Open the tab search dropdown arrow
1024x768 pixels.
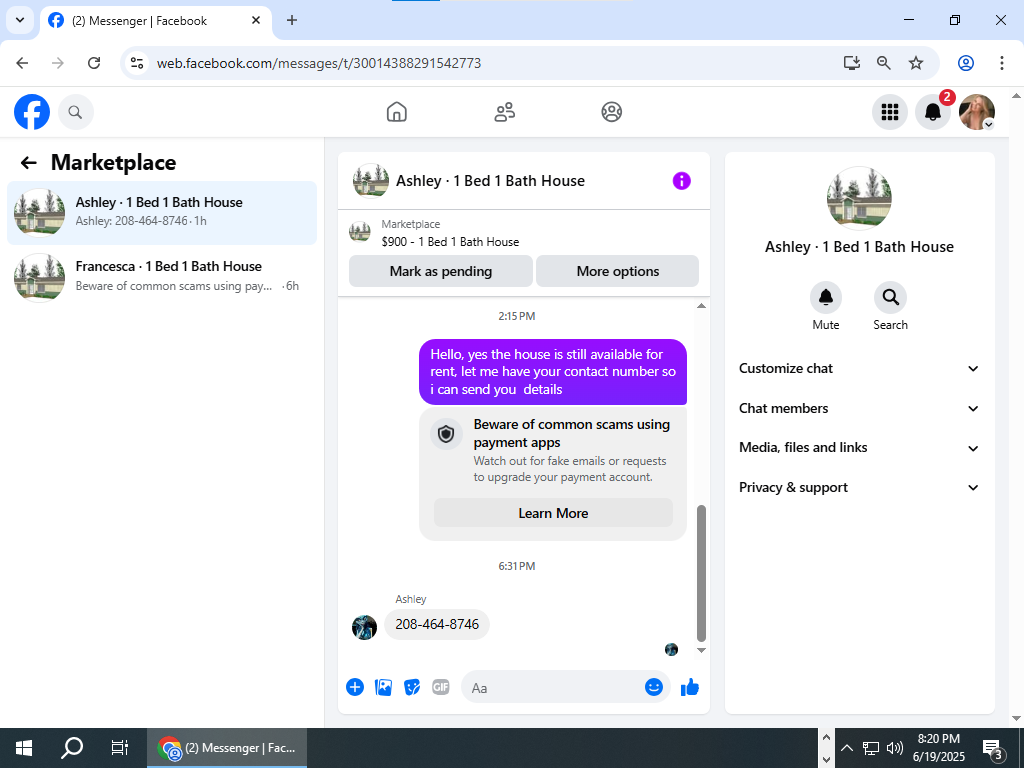pyautogui.click(x=20, y=20)
